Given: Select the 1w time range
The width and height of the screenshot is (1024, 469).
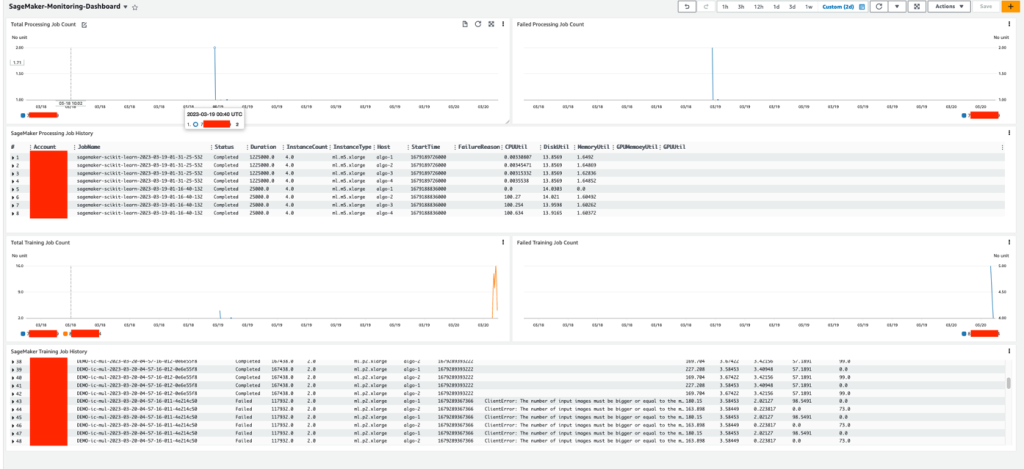Looking at the screenshot, I should click(808, 7).
